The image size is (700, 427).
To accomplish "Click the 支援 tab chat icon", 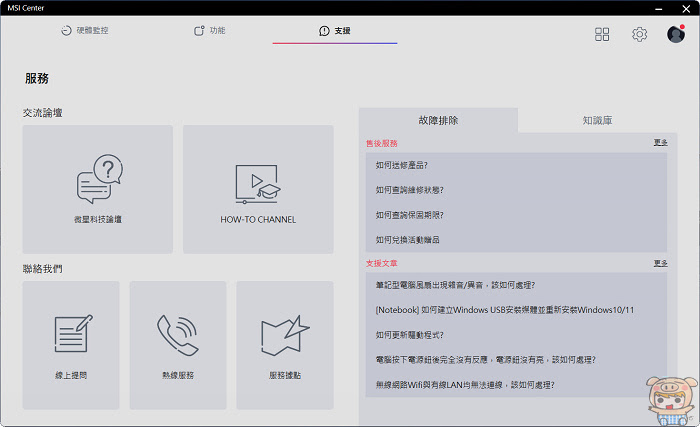I will 324,31.
